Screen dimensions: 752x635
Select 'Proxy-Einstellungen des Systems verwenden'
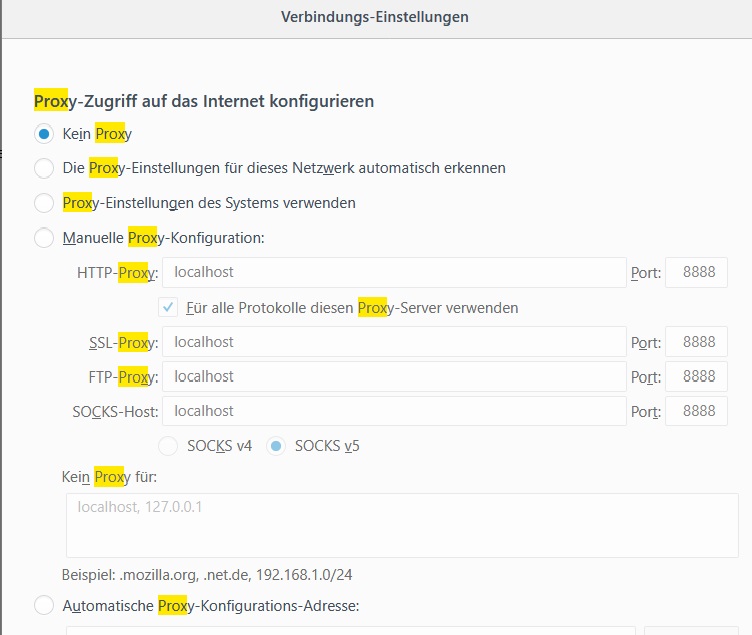pyautogui.click(x=44, y=203)
